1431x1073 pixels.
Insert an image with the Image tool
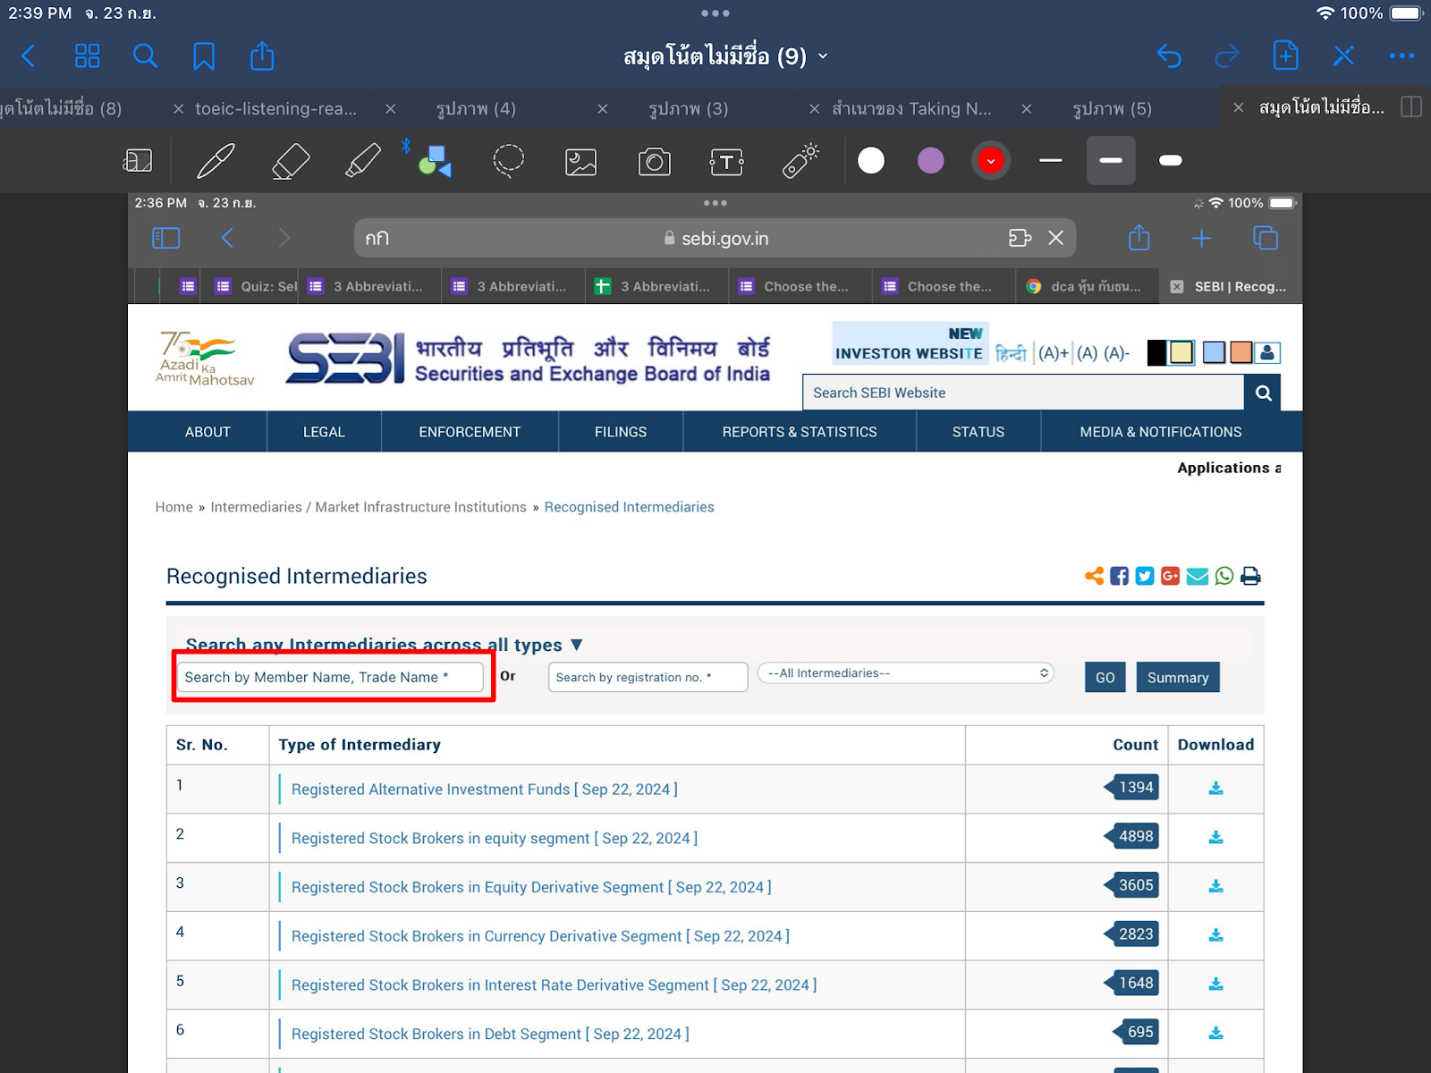click(x=581, y=161)
